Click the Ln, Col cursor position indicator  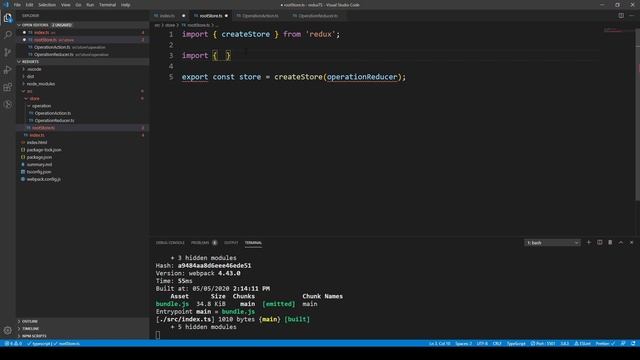(440, 344)
